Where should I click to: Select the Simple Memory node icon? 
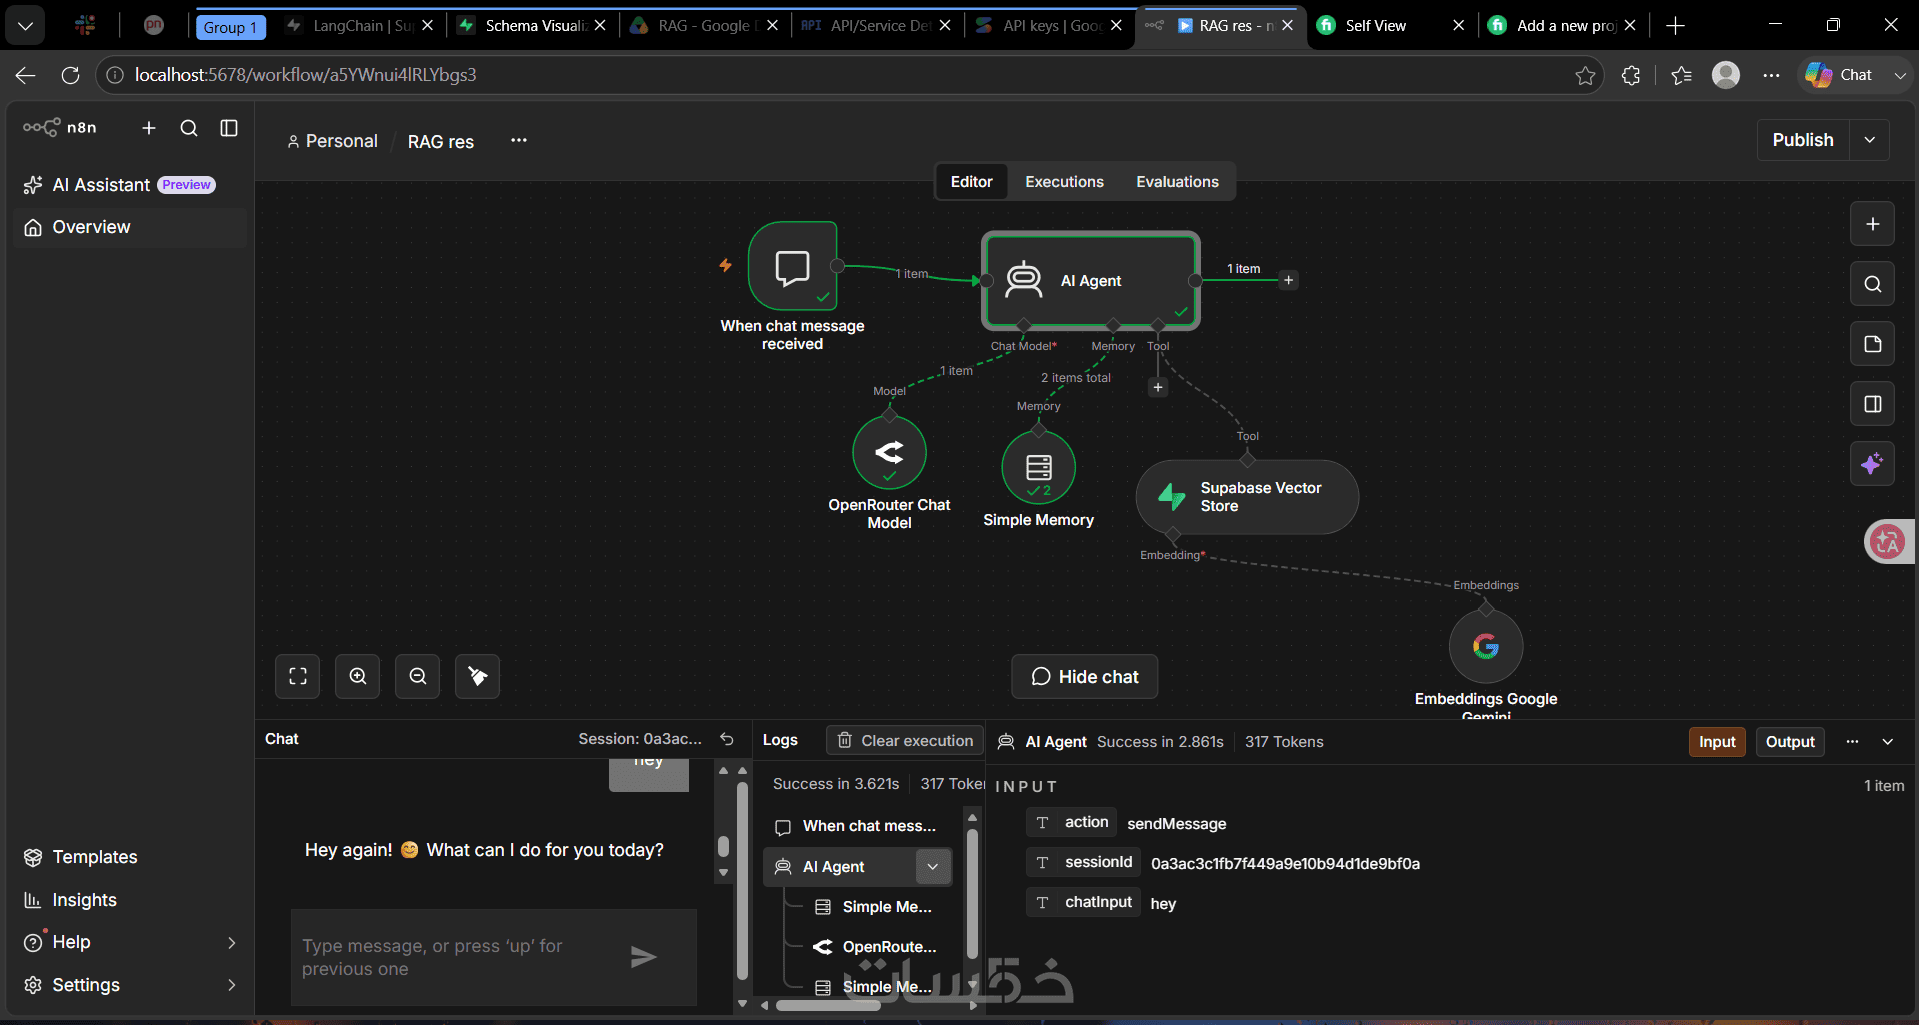pyautogui.click(x=1039, y=467)
